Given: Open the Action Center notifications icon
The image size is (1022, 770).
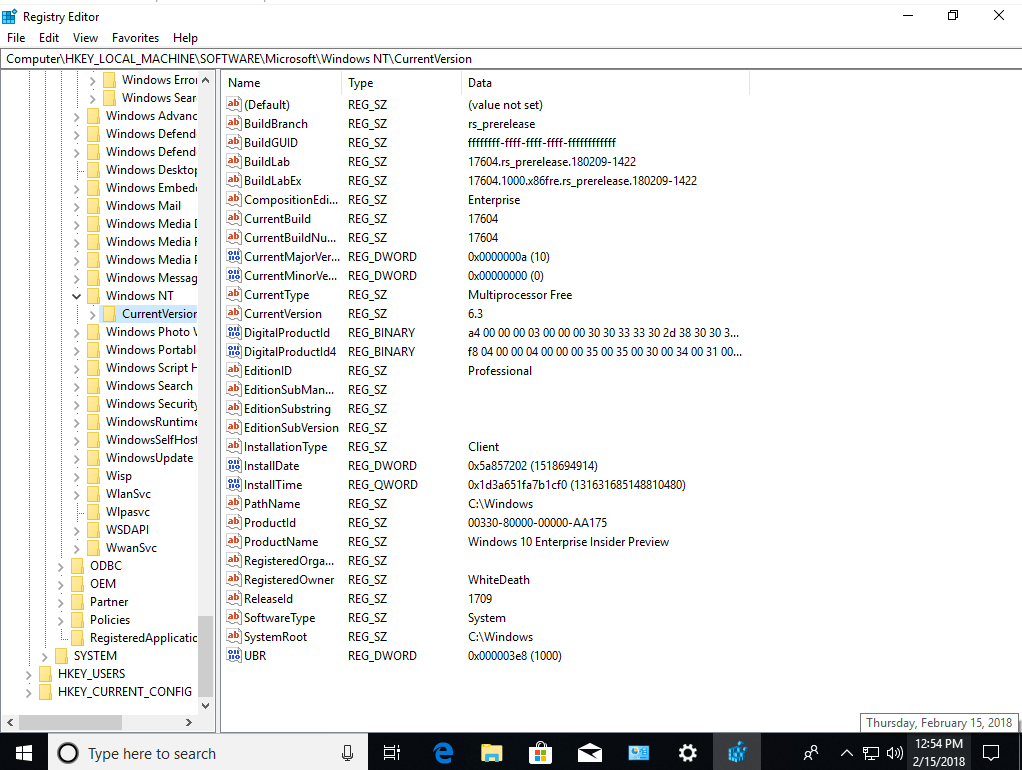Looking at the screenshot, I should point(991,753).
